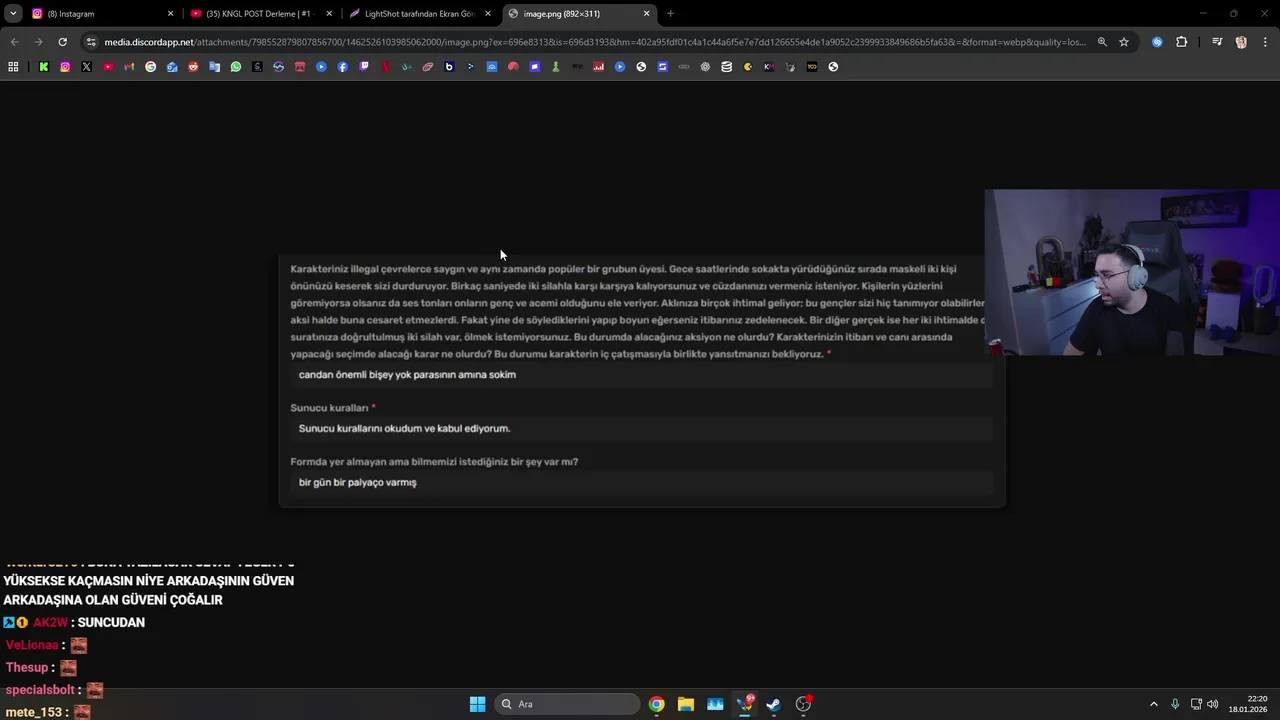Click the Shazam extension icon
Viewport: 1280px width, 720px height.
(1157, 42)
